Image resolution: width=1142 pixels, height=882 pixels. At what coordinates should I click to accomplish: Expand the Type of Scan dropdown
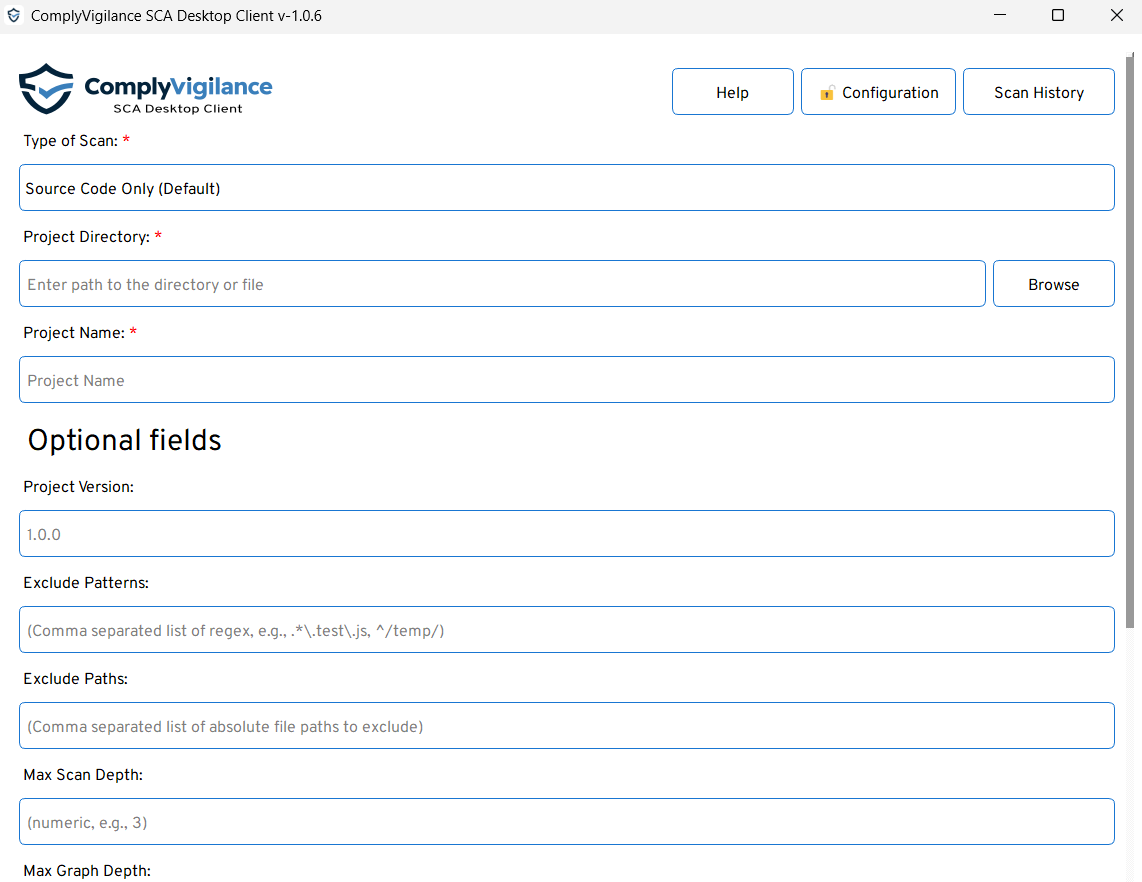566,188
